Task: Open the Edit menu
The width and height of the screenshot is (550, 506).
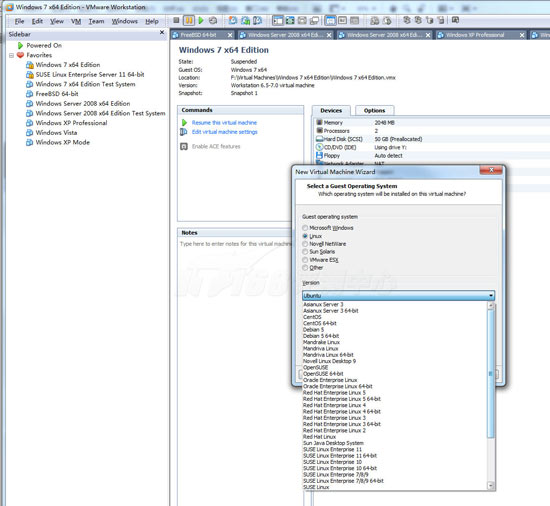Action: (37, 21)
